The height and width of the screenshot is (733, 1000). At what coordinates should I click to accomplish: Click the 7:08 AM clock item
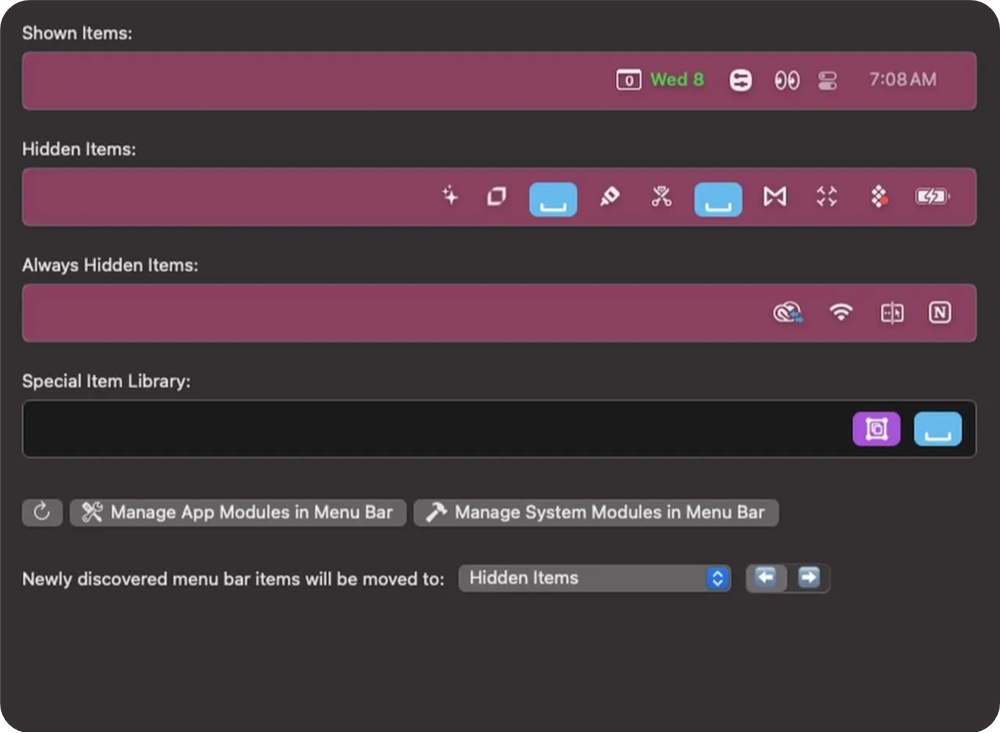(902, 80)
